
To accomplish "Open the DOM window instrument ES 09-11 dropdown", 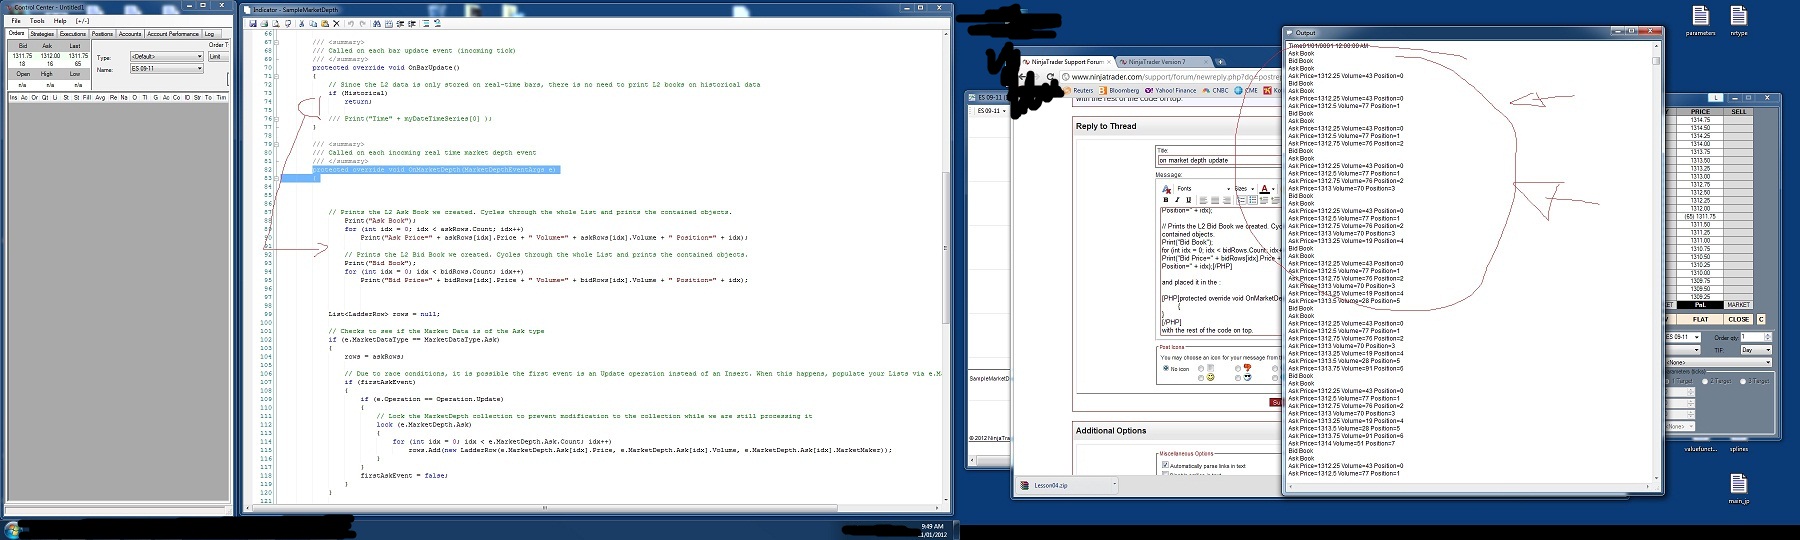I will [x=1683, y=337].
